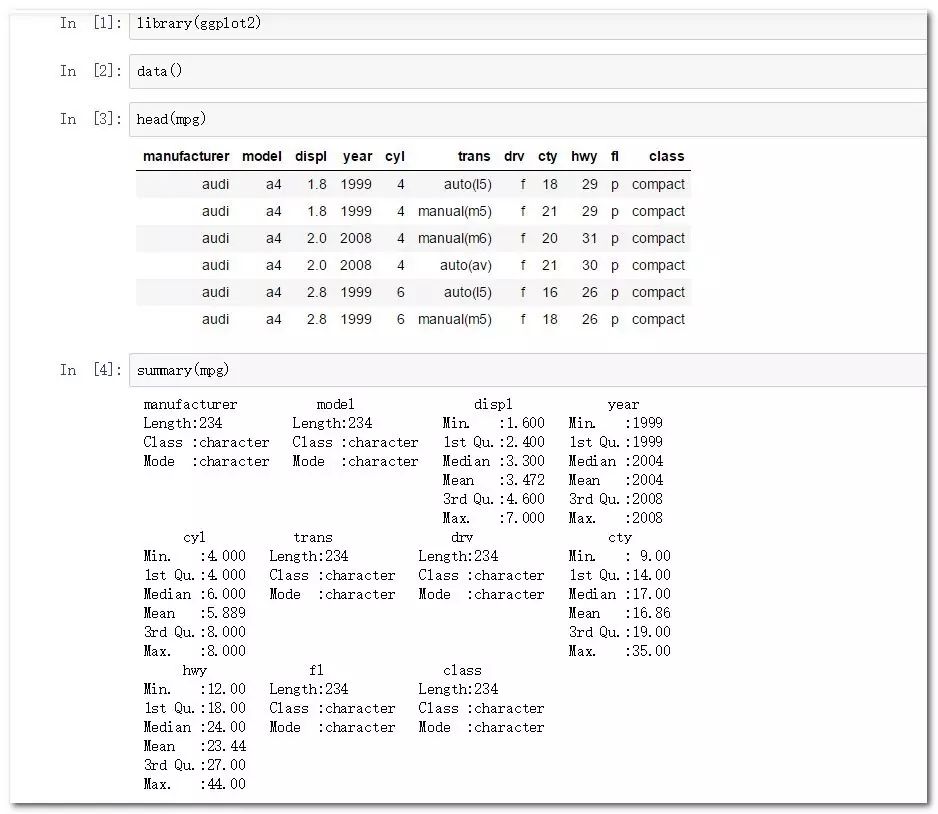Click the hwy table header
This screenshot has height=814, width=938.
tap(584, 157)
